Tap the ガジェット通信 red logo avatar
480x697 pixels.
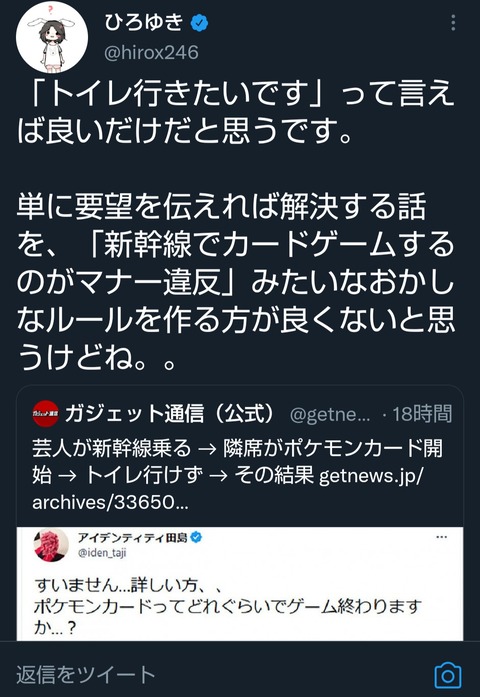(x=45, y=414)
